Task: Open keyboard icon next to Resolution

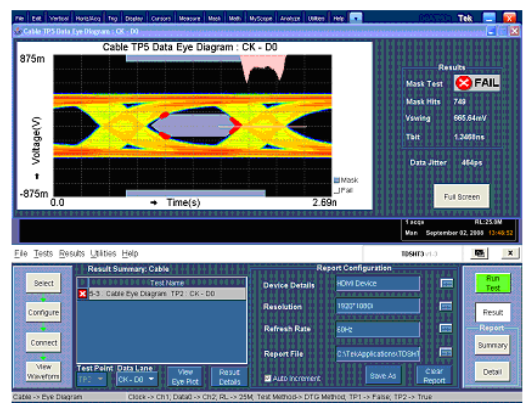Action: pos(446,306)
